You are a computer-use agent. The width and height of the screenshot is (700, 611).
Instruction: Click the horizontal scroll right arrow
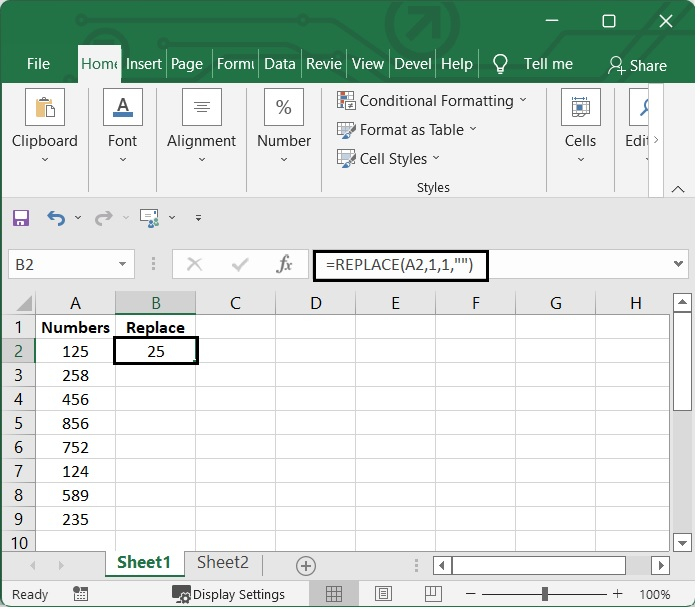(x=660, y=565)
